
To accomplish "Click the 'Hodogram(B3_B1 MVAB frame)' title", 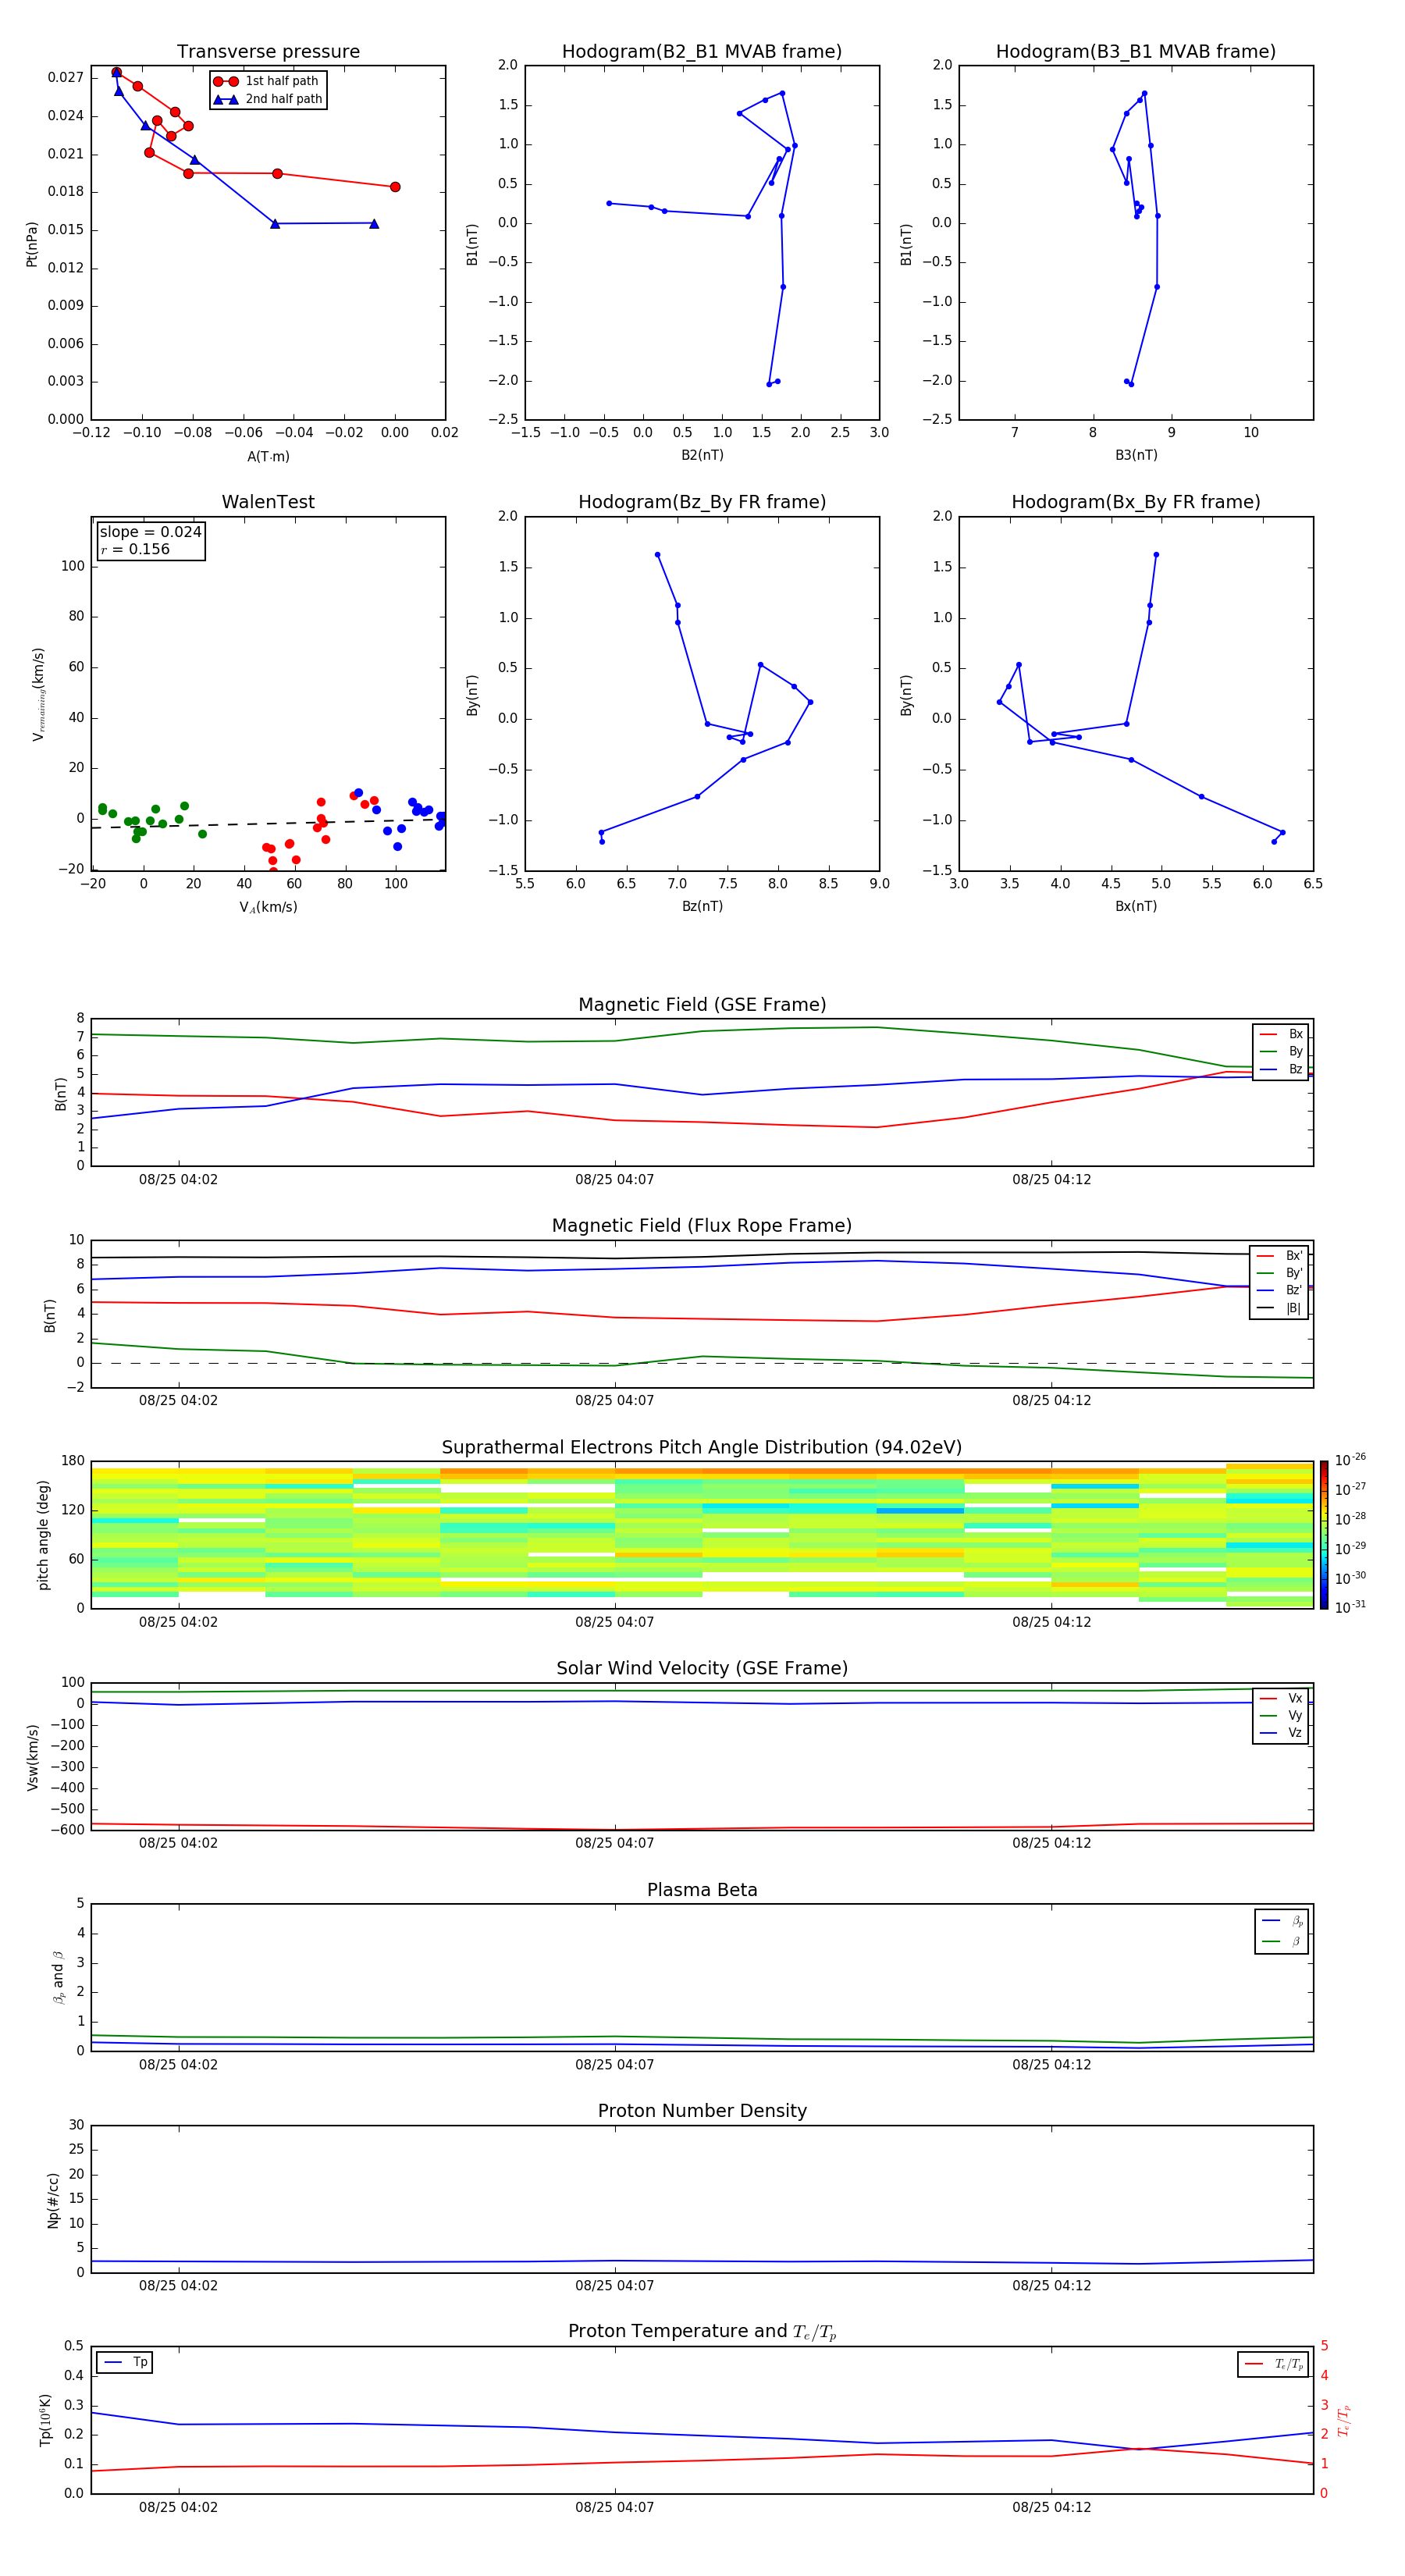I will [x=1136, y=52].
